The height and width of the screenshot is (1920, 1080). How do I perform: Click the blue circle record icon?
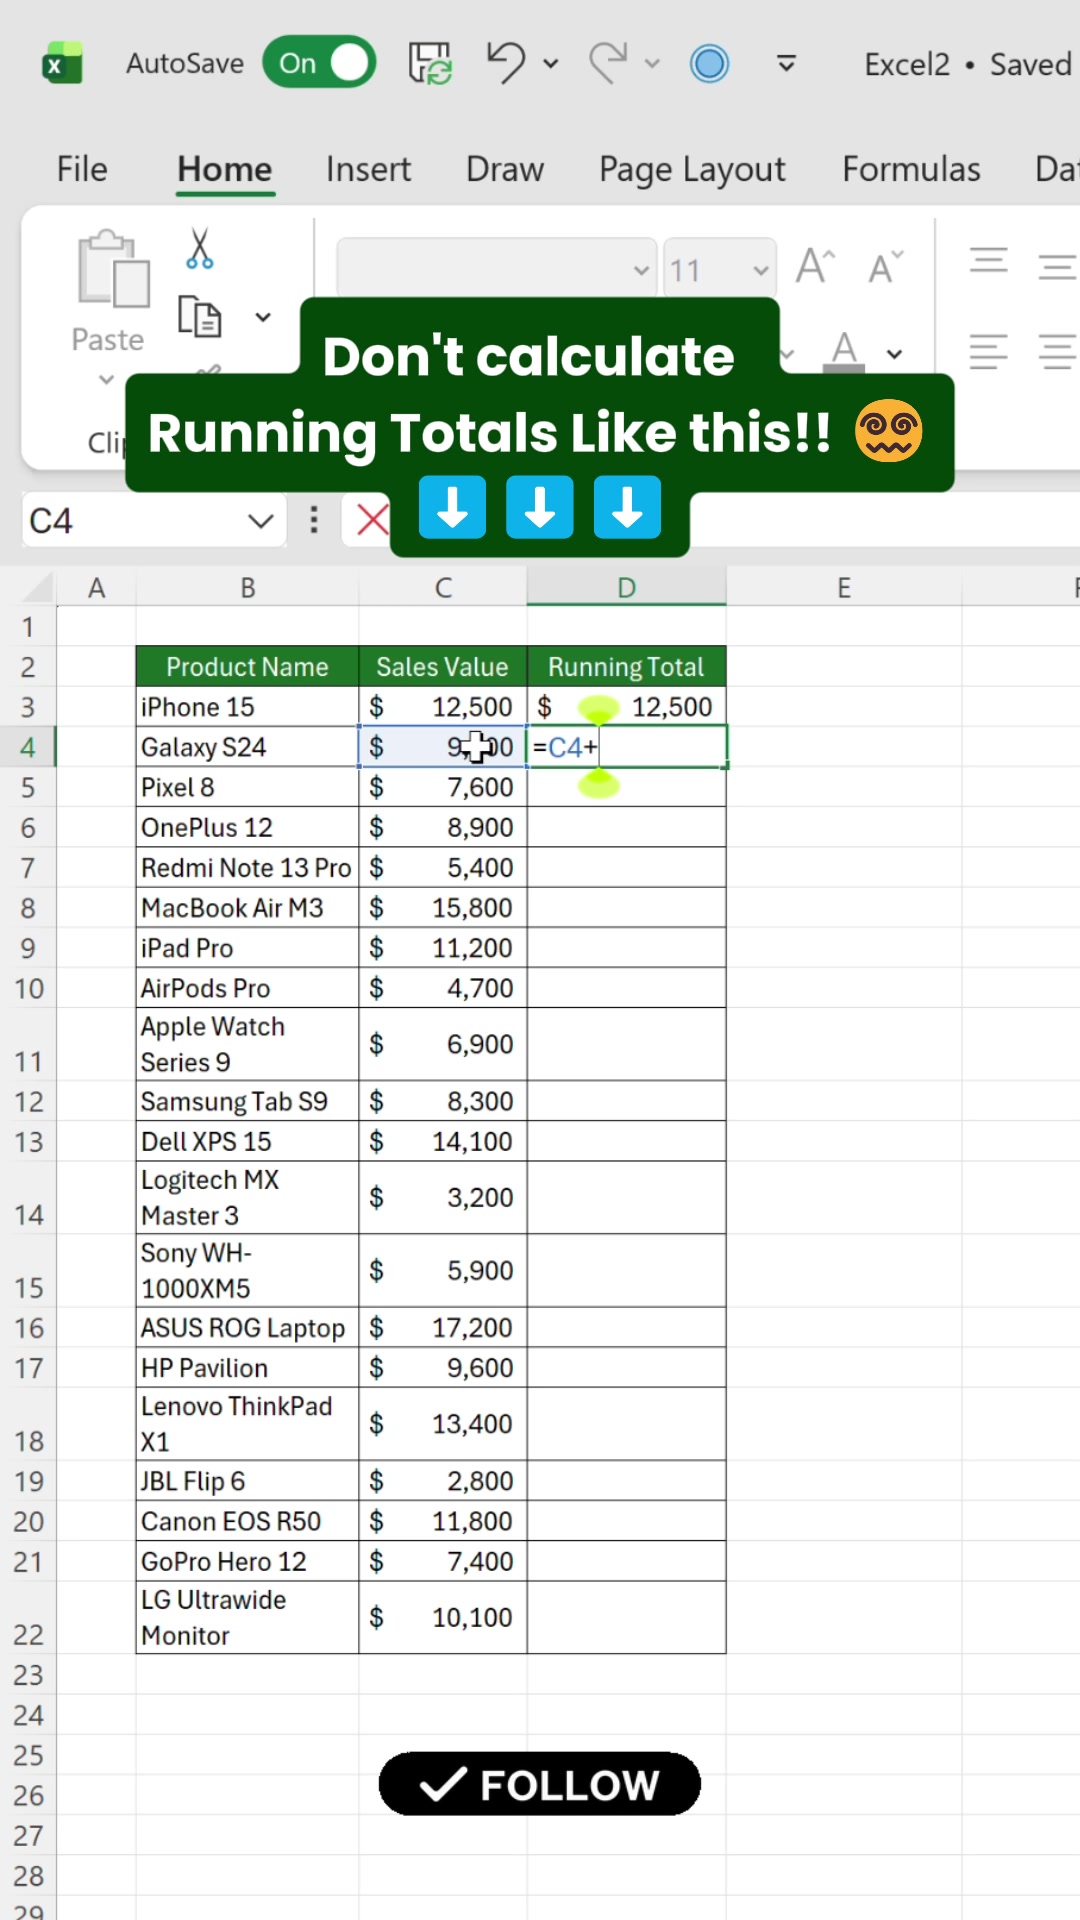tap(709, 64)
